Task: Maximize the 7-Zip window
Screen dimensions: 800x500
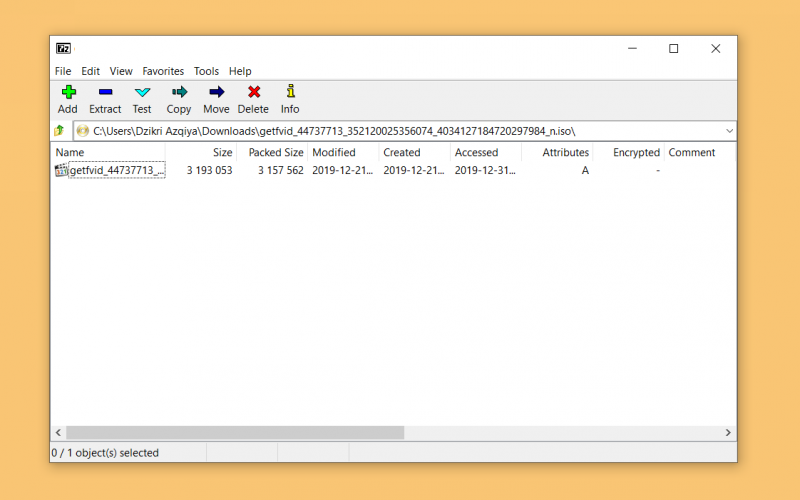Action: [674, 48]
